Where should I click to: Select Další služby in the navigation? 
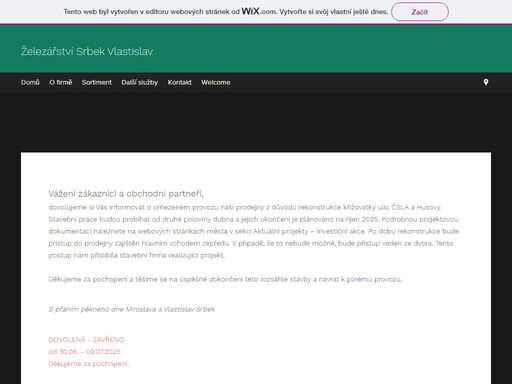pos(140,82)
